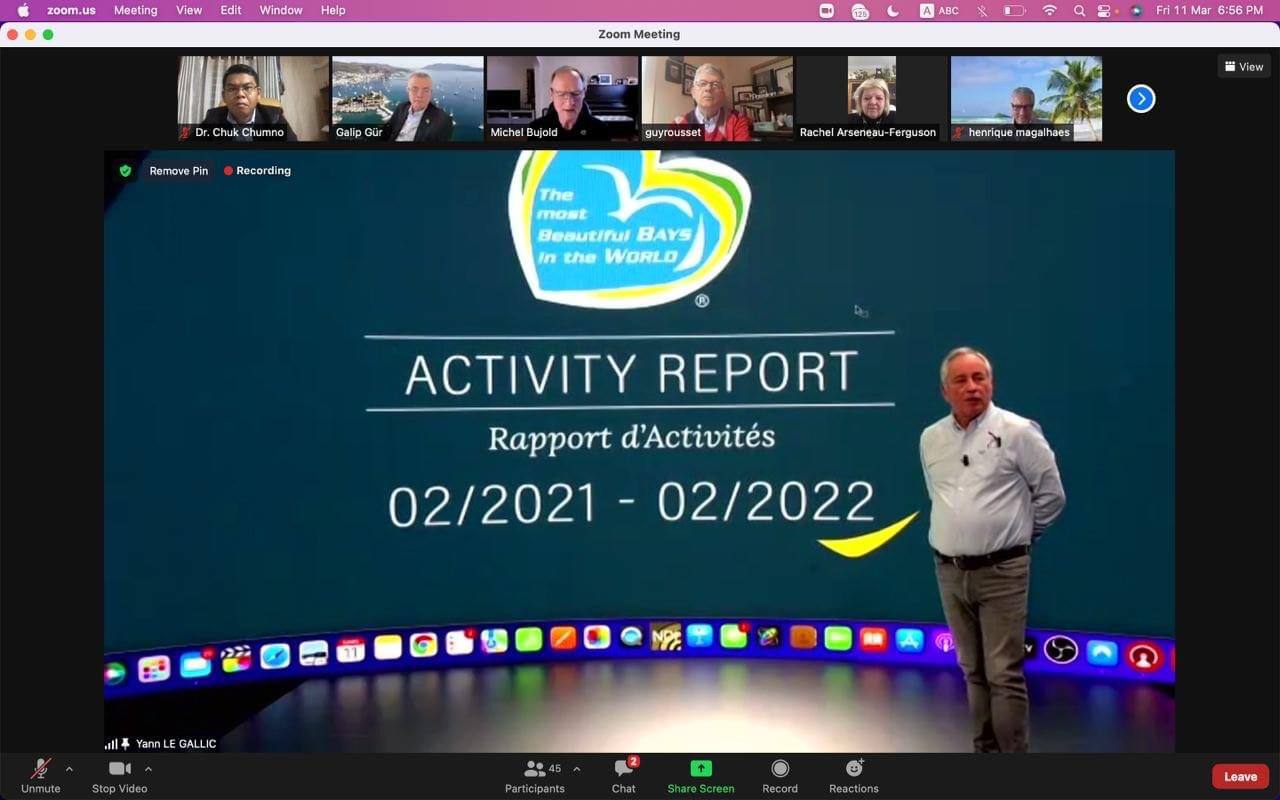
Task: Toggle the Do Not Disturb moon icon
Action: point(893,10)
